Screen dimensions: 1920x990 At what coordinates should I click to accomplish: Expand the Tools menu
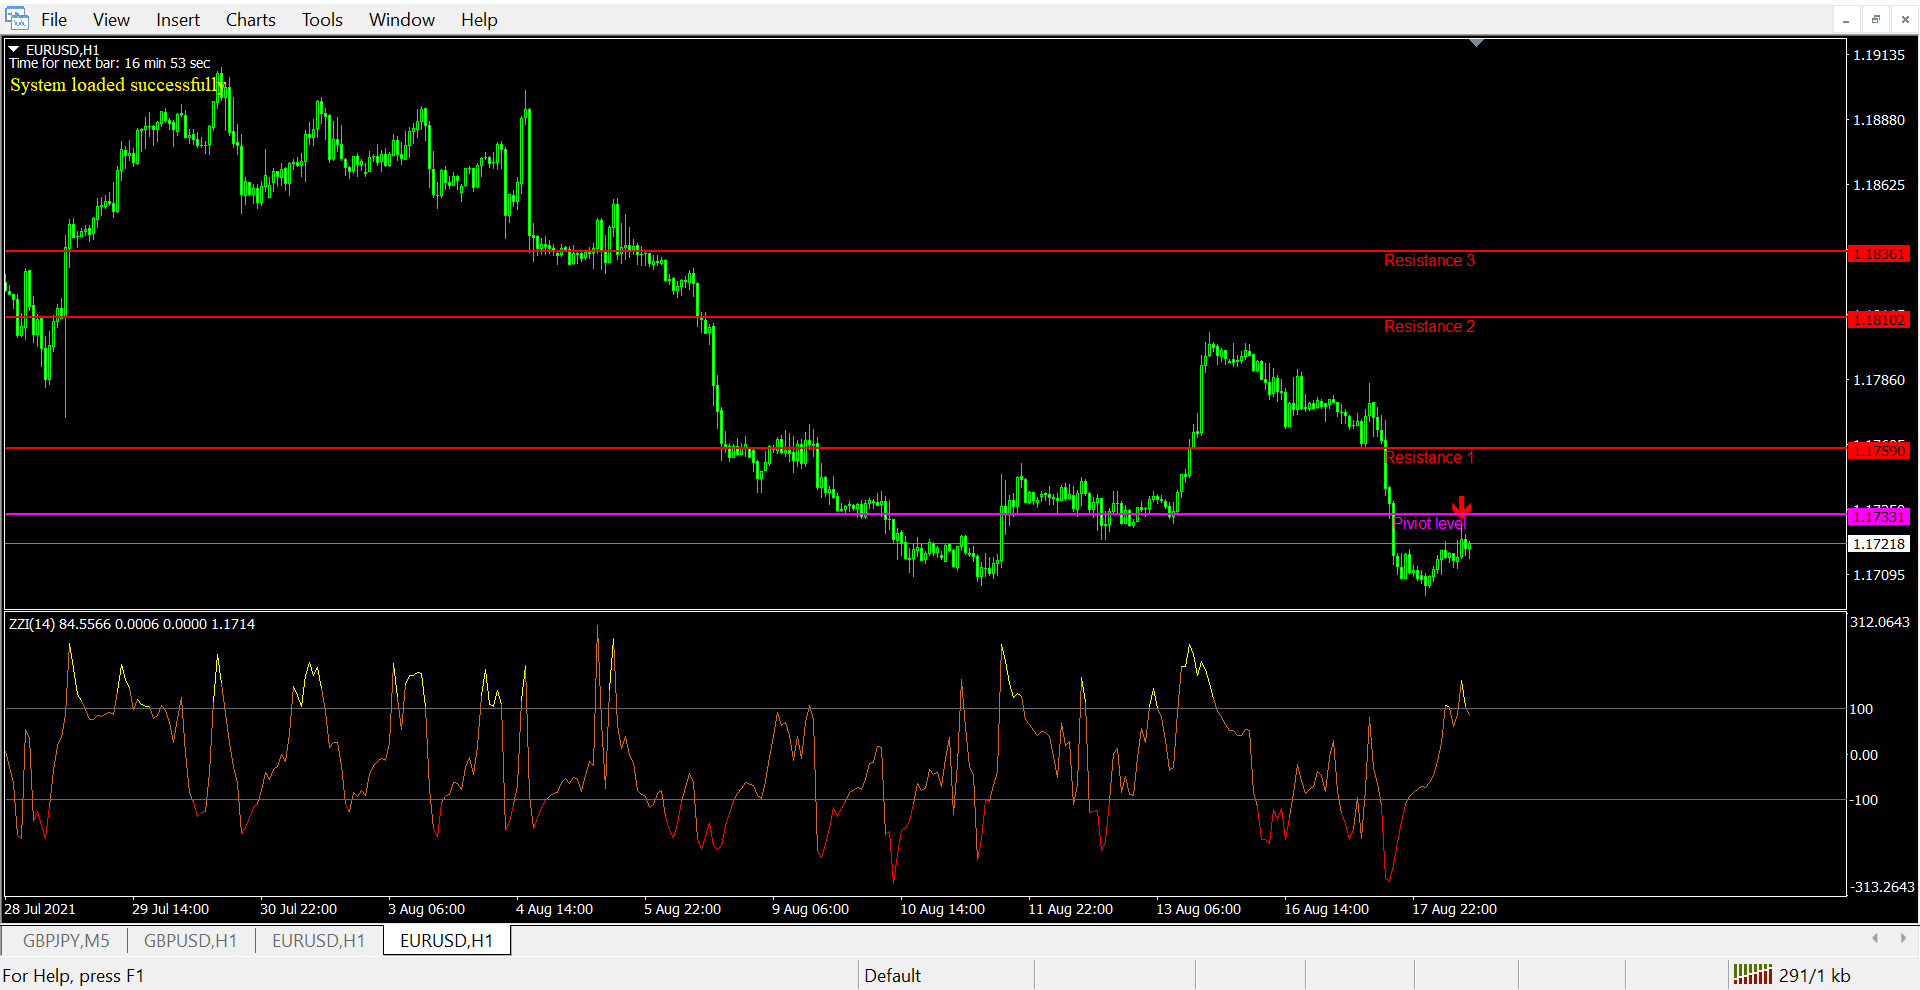[322, 20]
